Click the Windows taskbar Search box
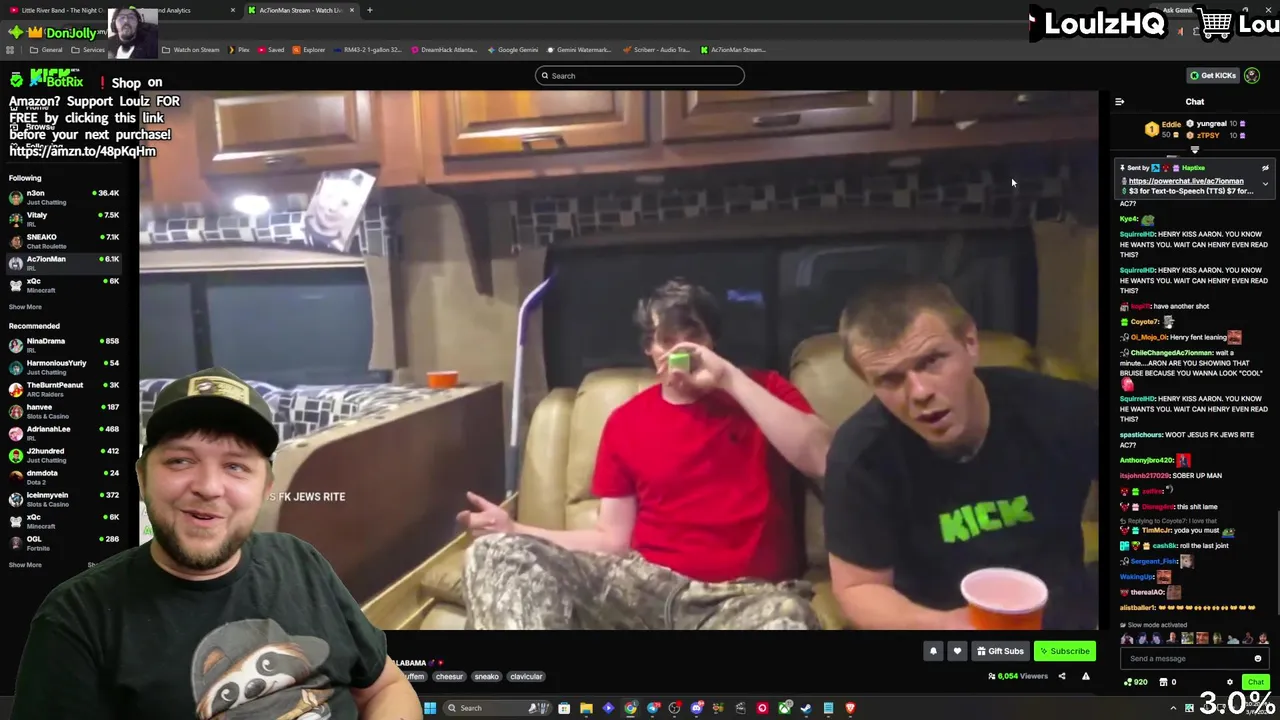This screenshot has height=720, width=1280. [496, 708]
